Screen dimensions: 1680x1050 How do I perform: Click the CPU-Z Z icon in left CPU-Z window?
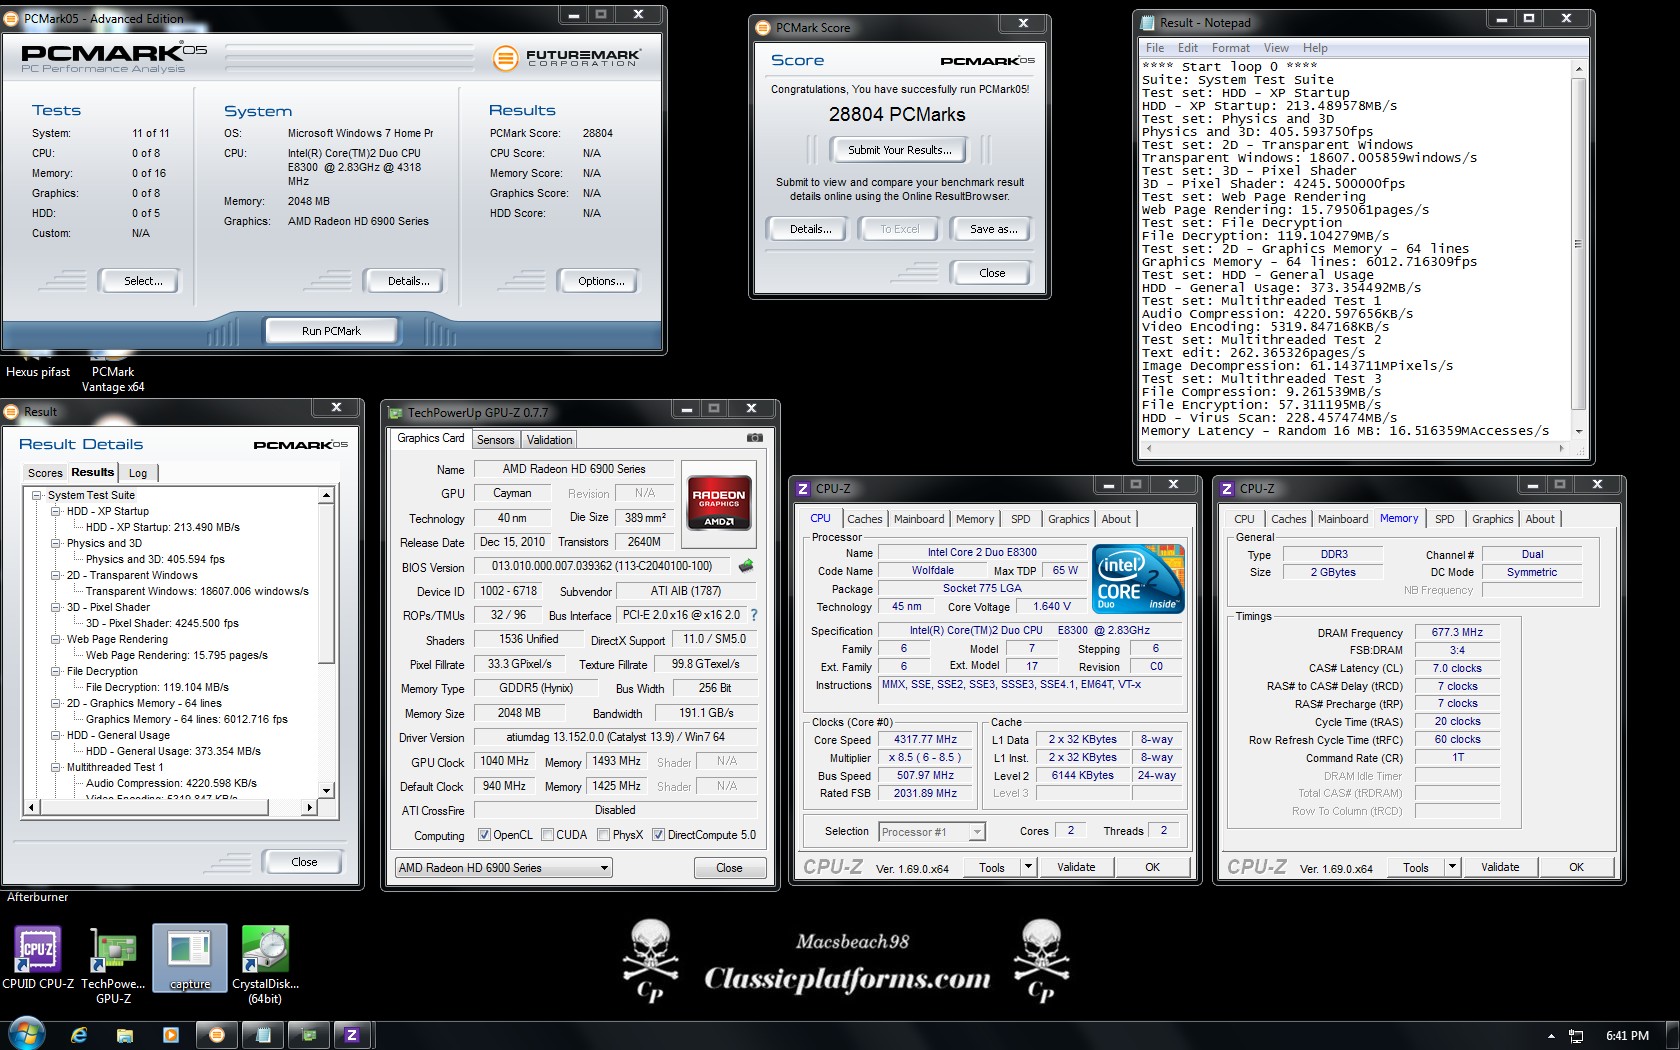[803, 488]
